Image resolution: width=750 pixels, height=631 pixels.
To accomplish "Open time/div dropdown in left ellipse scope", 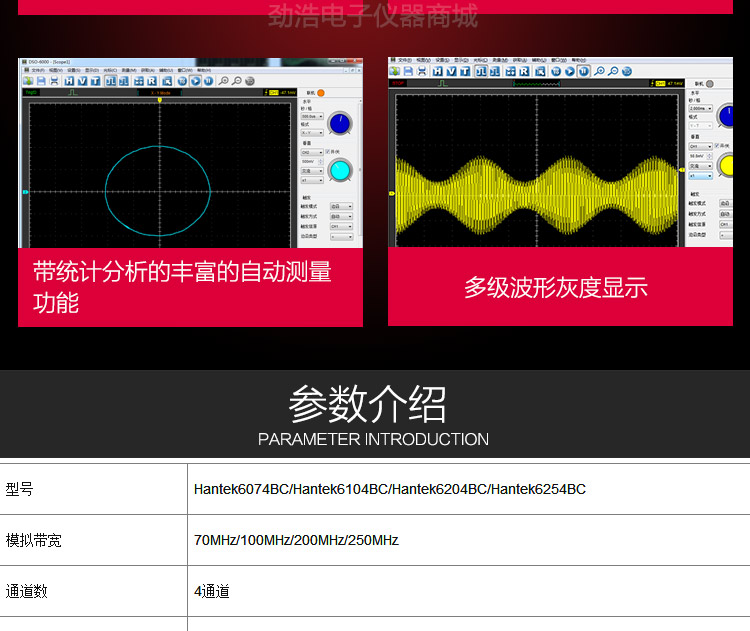I will (312, 116).
